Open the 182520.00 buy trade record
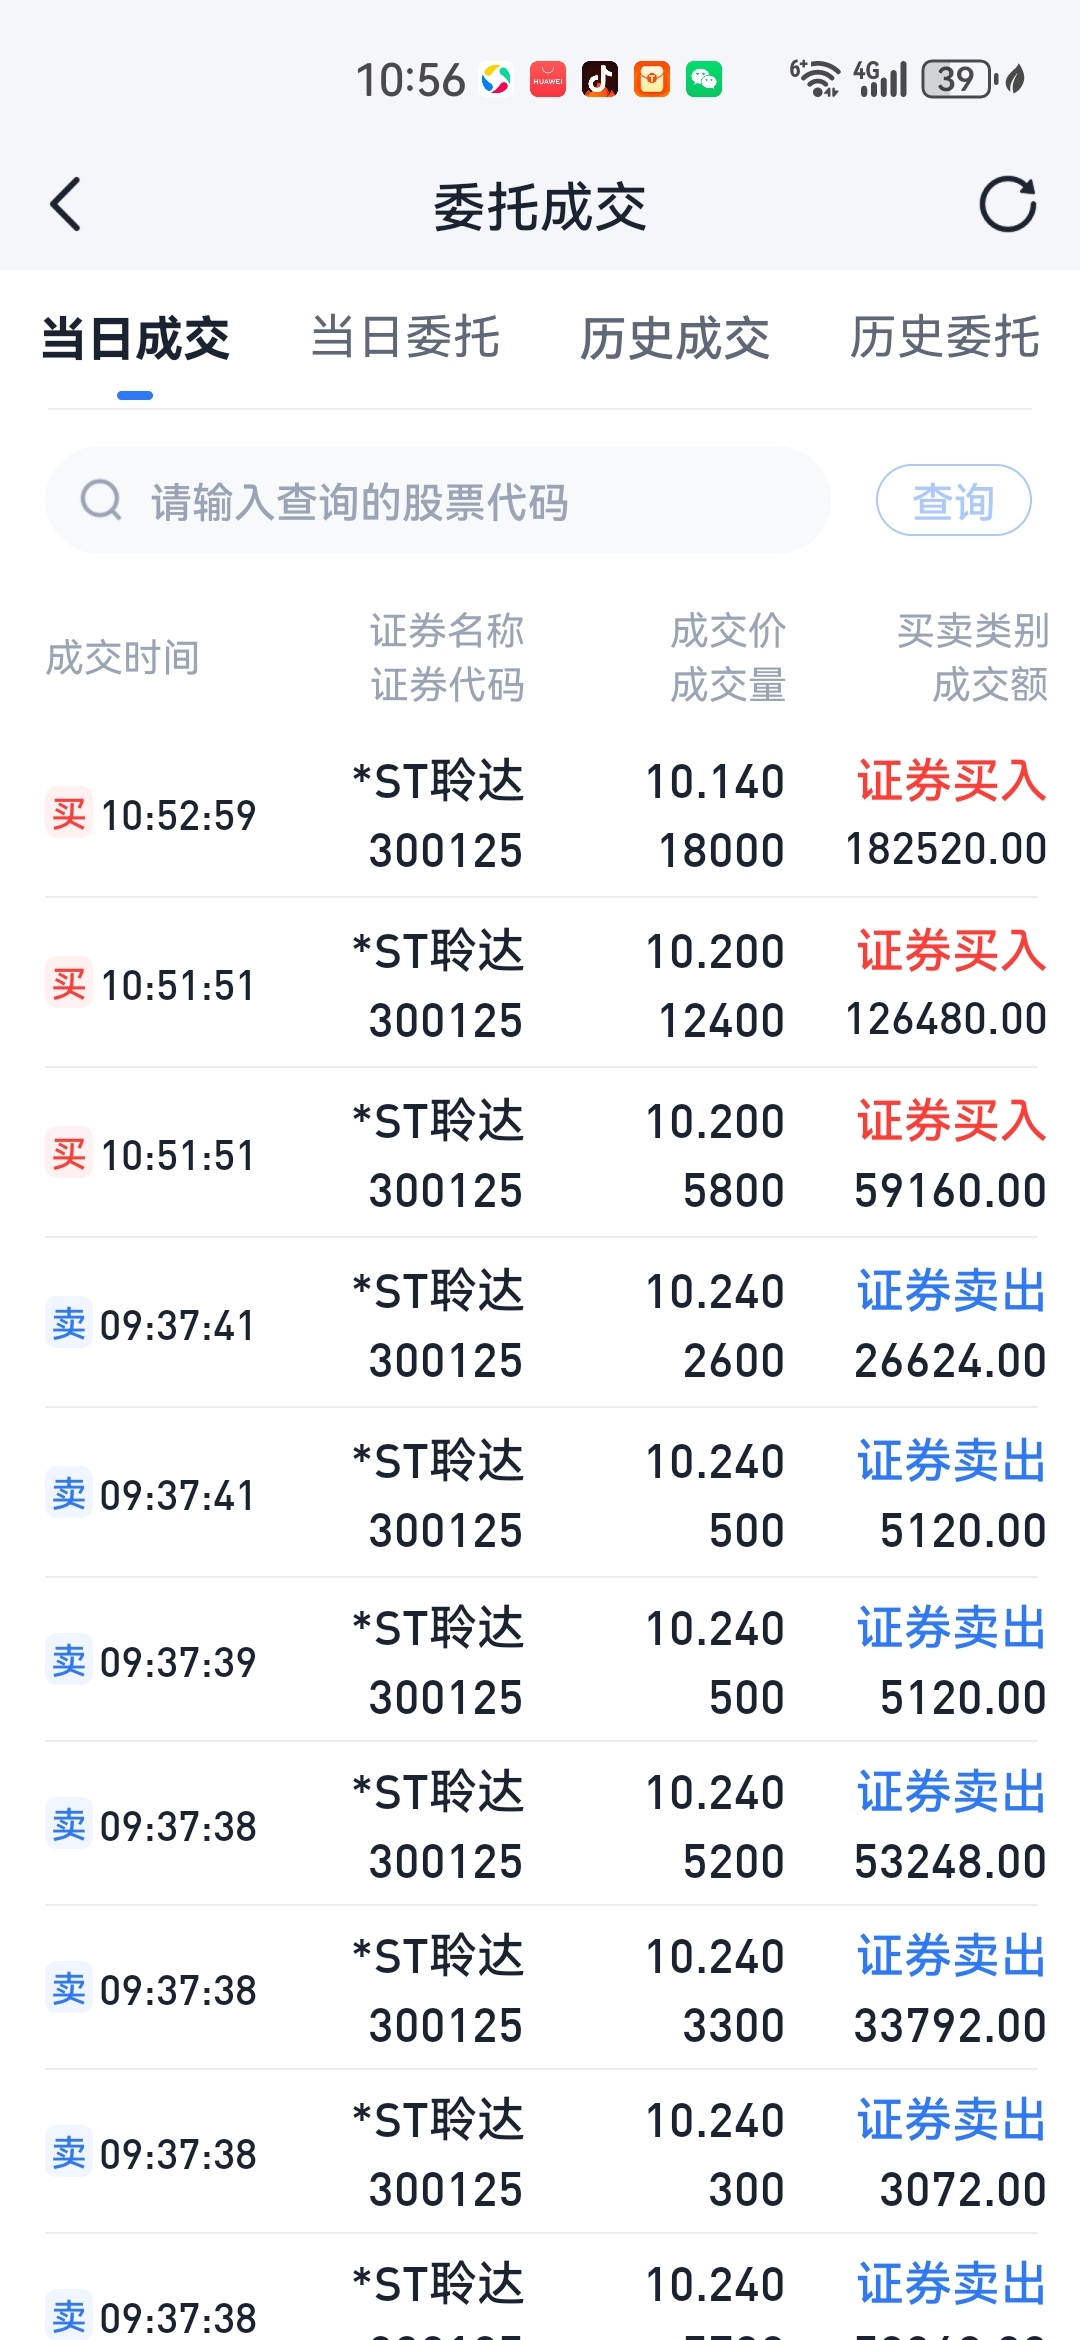Image resolution: width=1080 pixels, height=2340 pixels. pos(540,815)
